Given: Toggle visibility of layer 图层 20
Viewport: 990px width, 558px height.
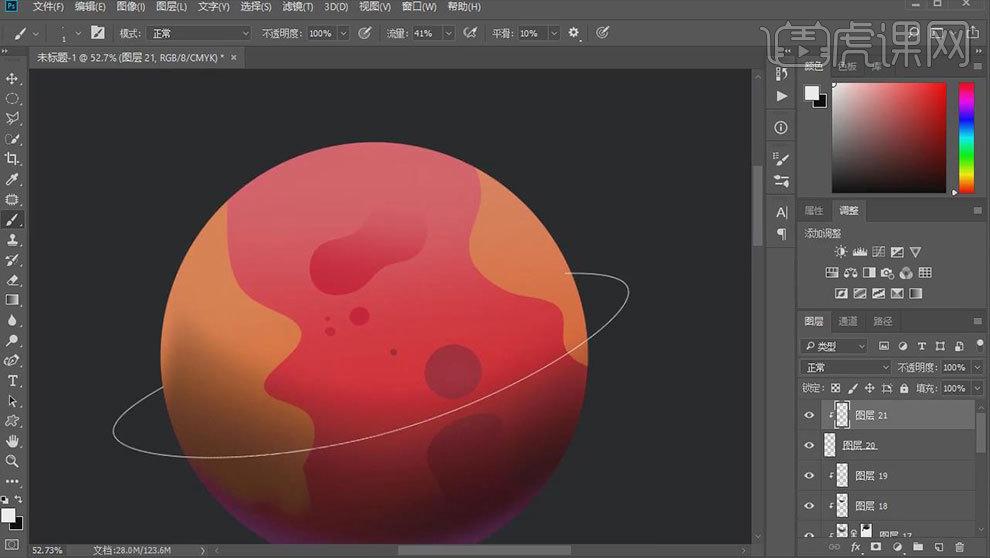Looking at the screenshot, I should [x=809, y=445].
